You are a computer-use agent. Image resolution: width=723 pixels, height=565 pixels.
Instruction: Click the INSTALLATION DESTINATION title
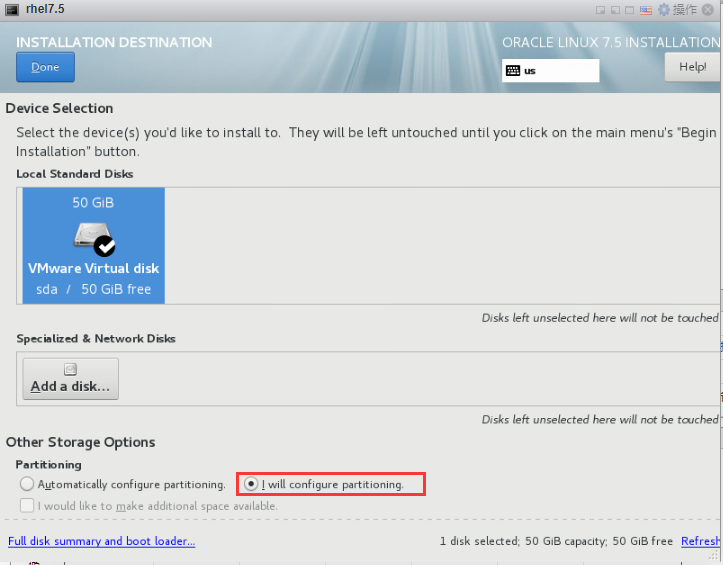(x=114, y=42)
